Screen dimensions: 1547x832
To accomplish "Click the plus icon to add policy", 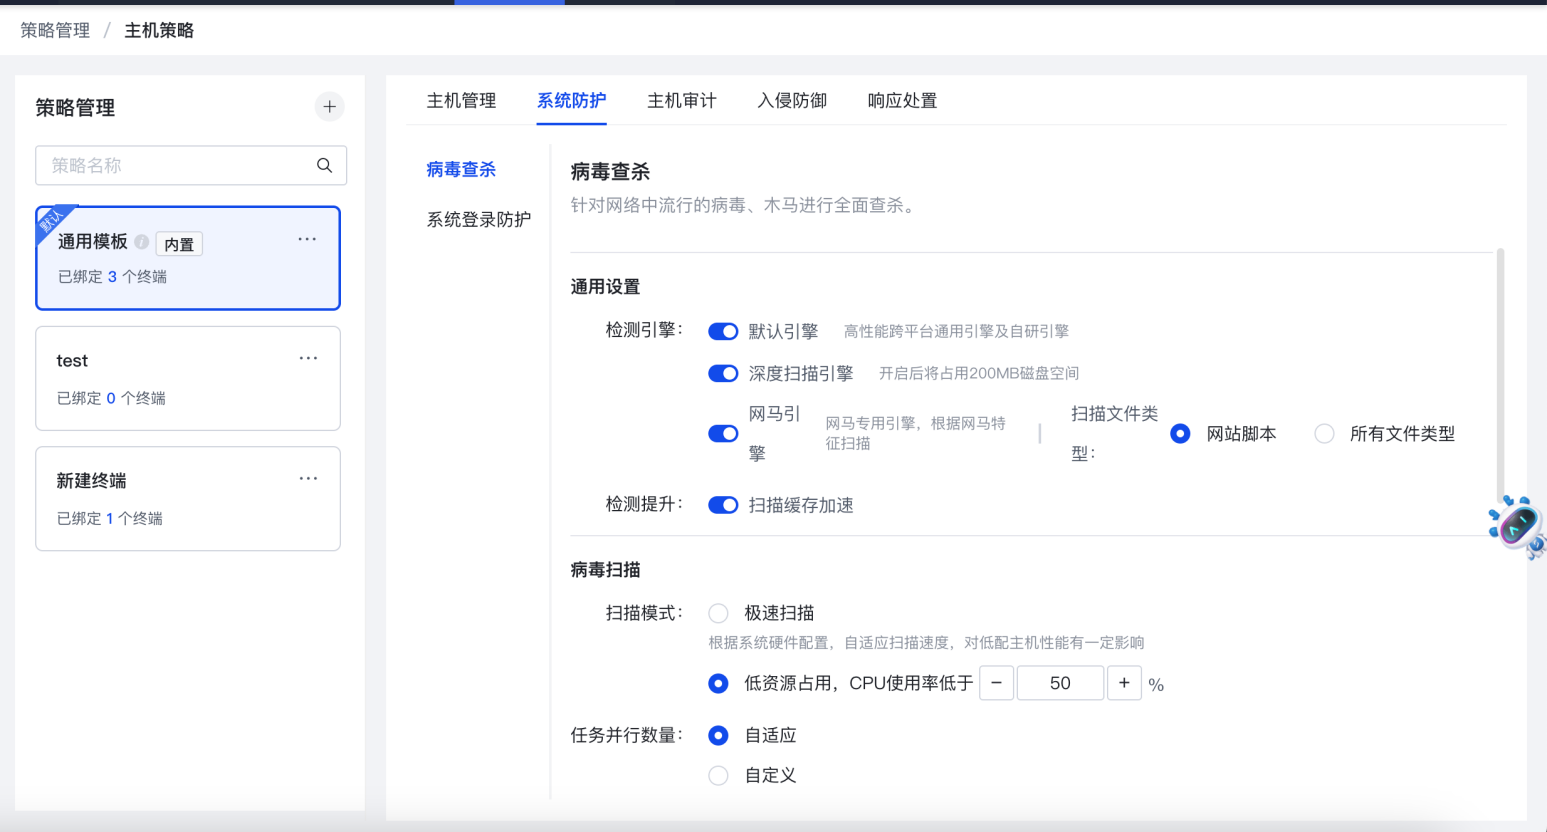I will click(x=329, y=107).
